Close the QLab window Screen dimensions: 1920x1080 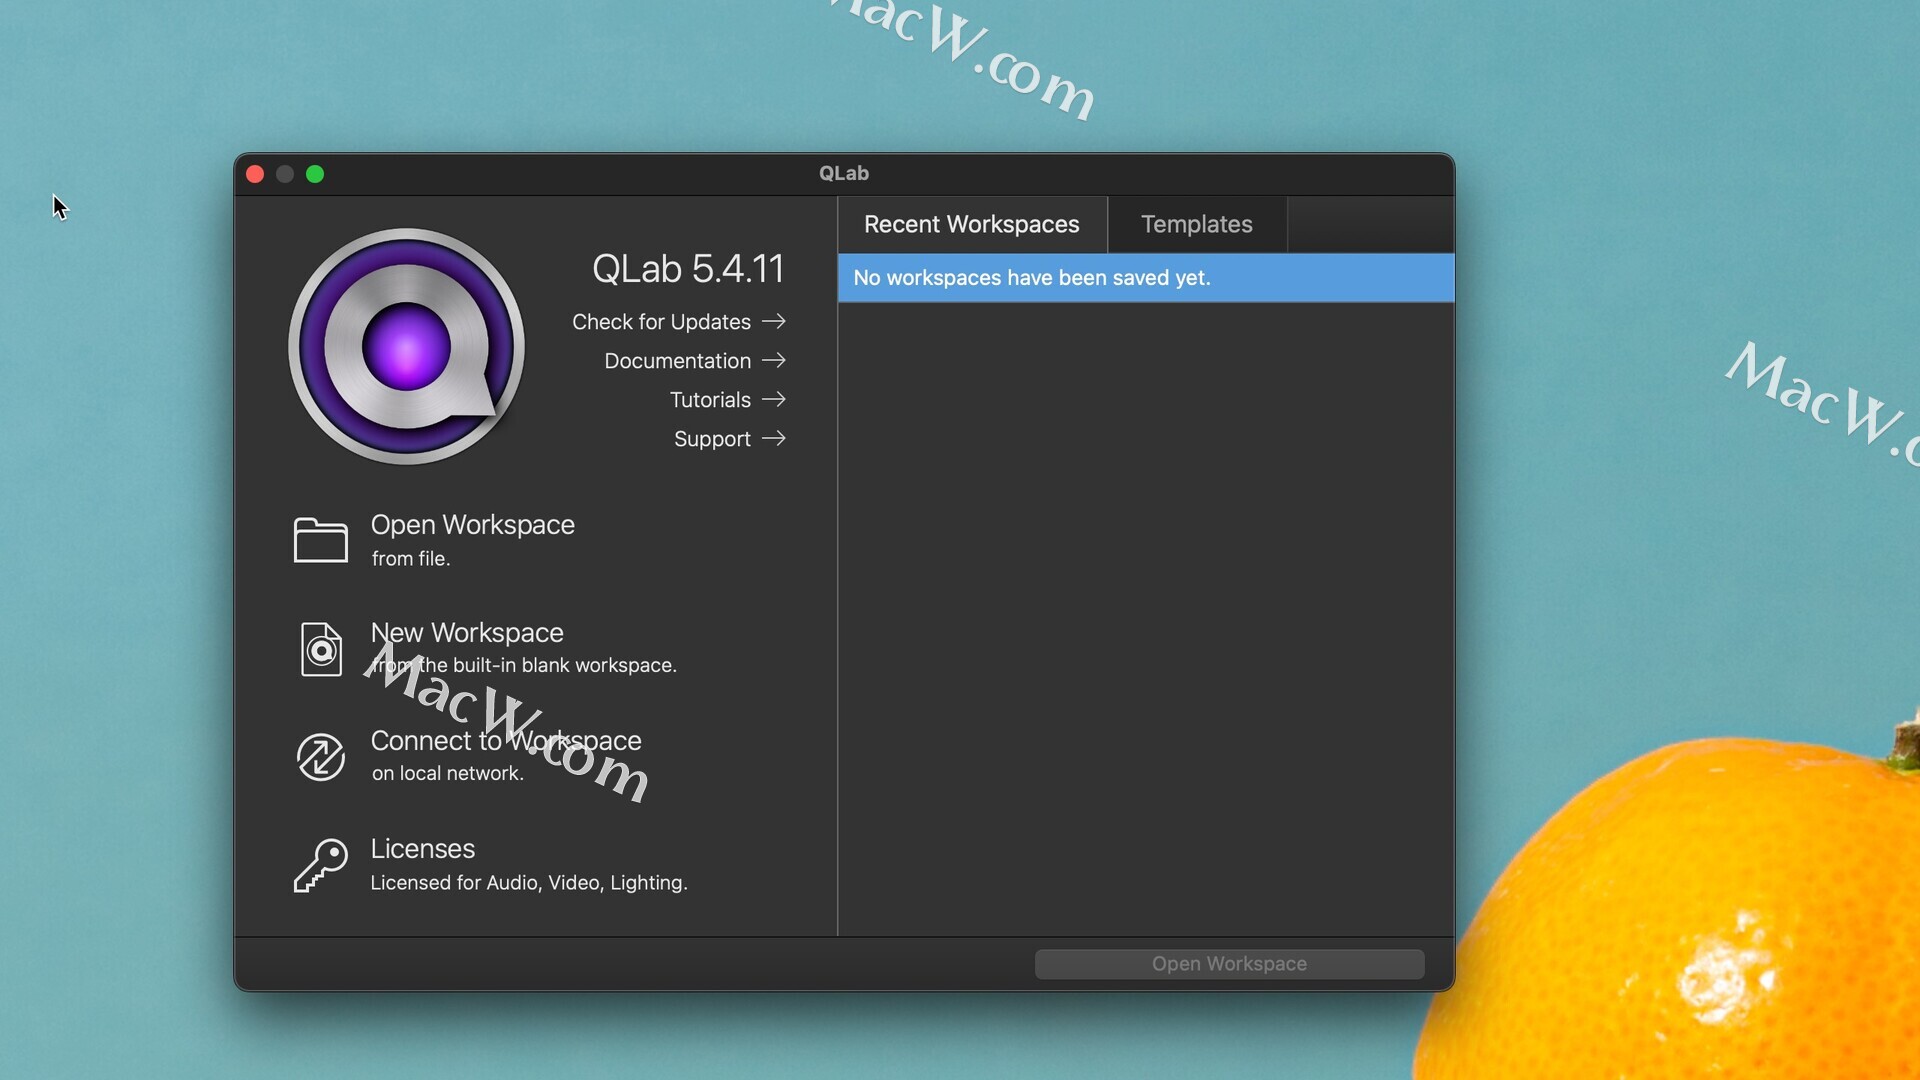[255, 174]
